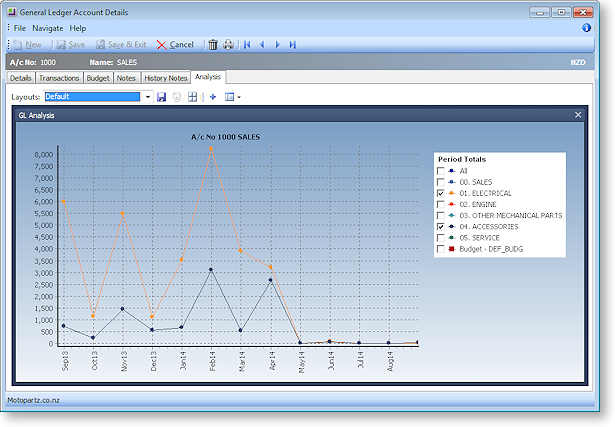Jump to the last record
This screenshot has width=615, height=427.
tap(292, 45)
